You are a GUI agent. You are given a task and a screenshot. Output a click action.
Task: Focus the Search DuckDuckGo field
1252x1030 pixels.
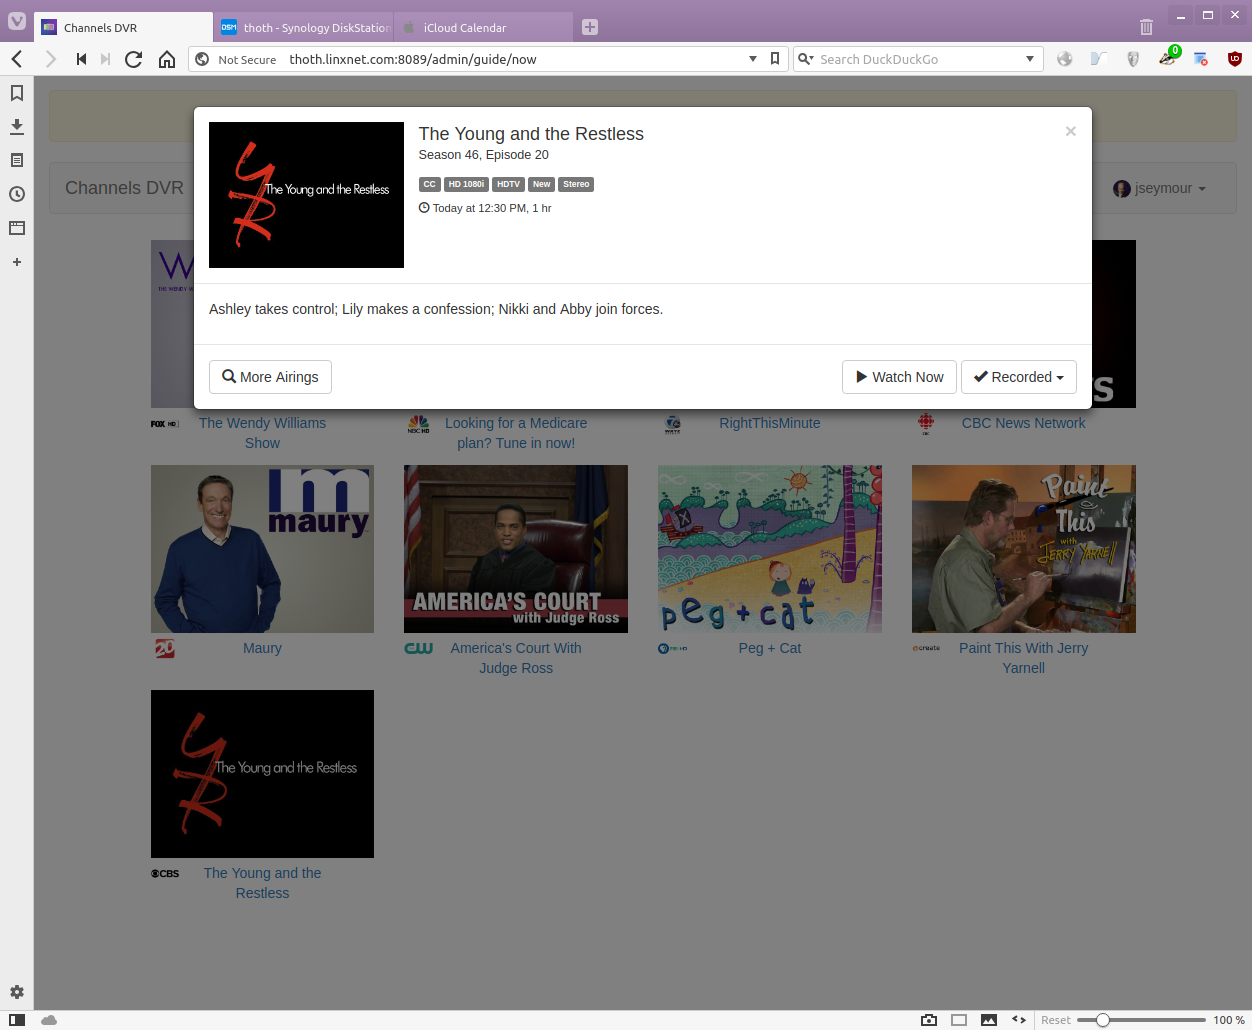pos(919,59)
